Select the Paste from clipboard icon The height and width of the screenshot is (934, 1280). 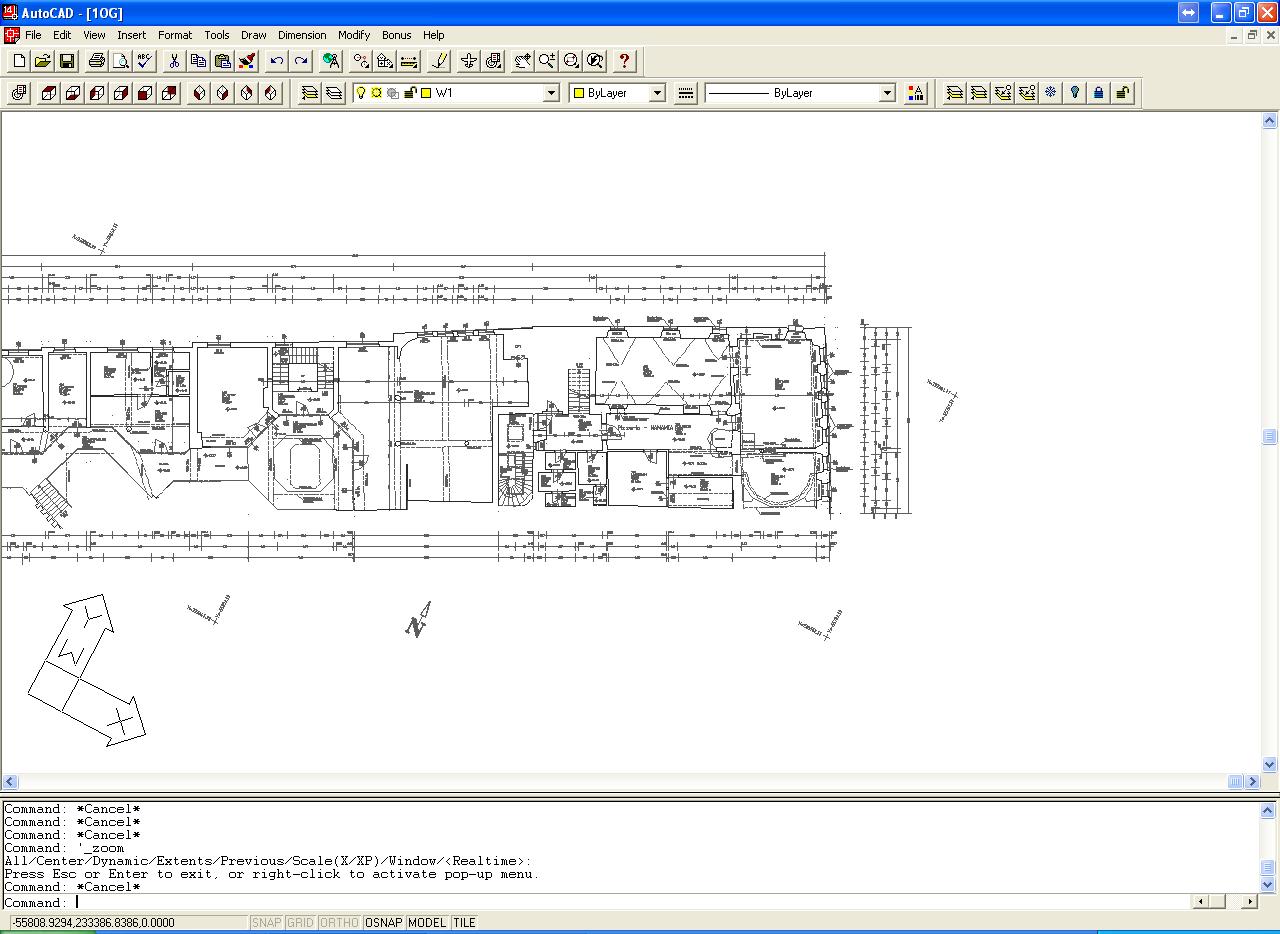(221, 61)
